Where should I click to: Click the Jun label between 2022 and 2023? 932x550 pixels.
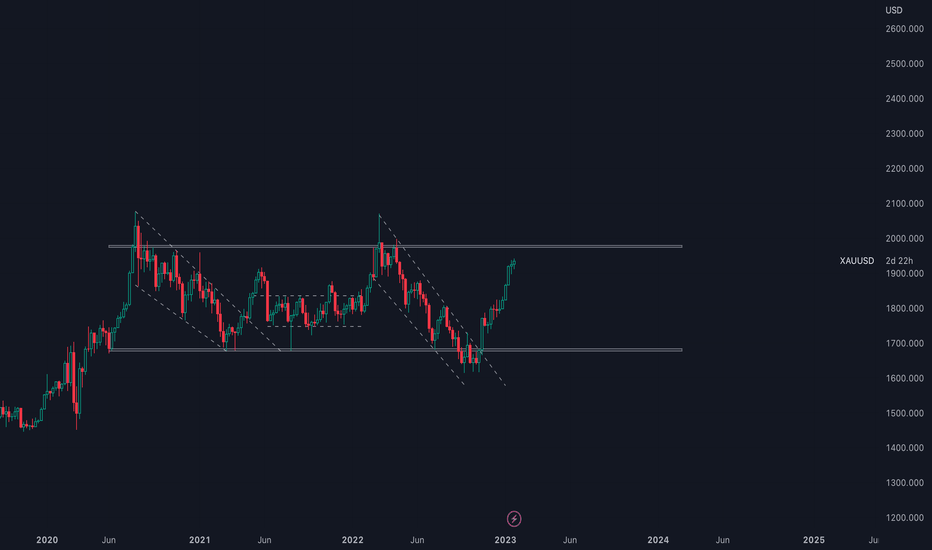(x=417, y=540)
